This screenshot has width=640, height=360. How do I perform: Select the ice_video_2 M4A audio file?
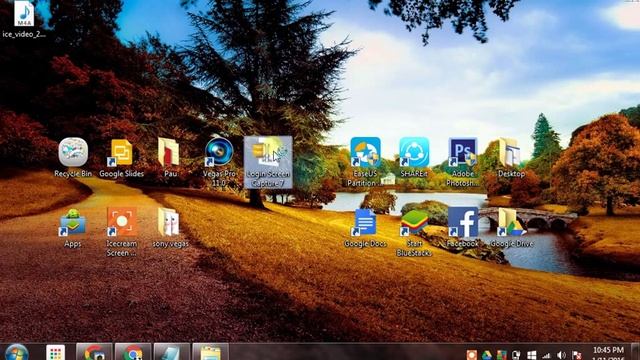pos(24,20)
